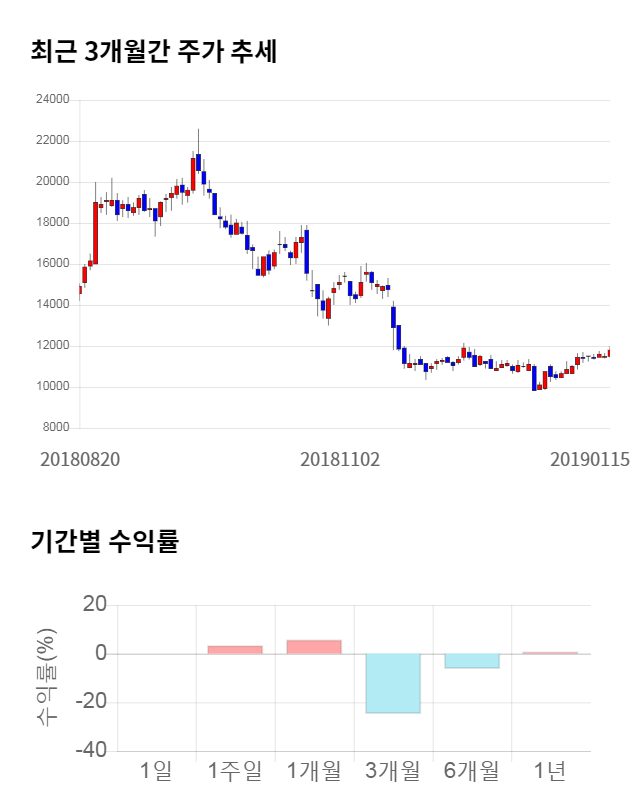Select the 20190115 date label
640x810 pixels.
[589, 459]
